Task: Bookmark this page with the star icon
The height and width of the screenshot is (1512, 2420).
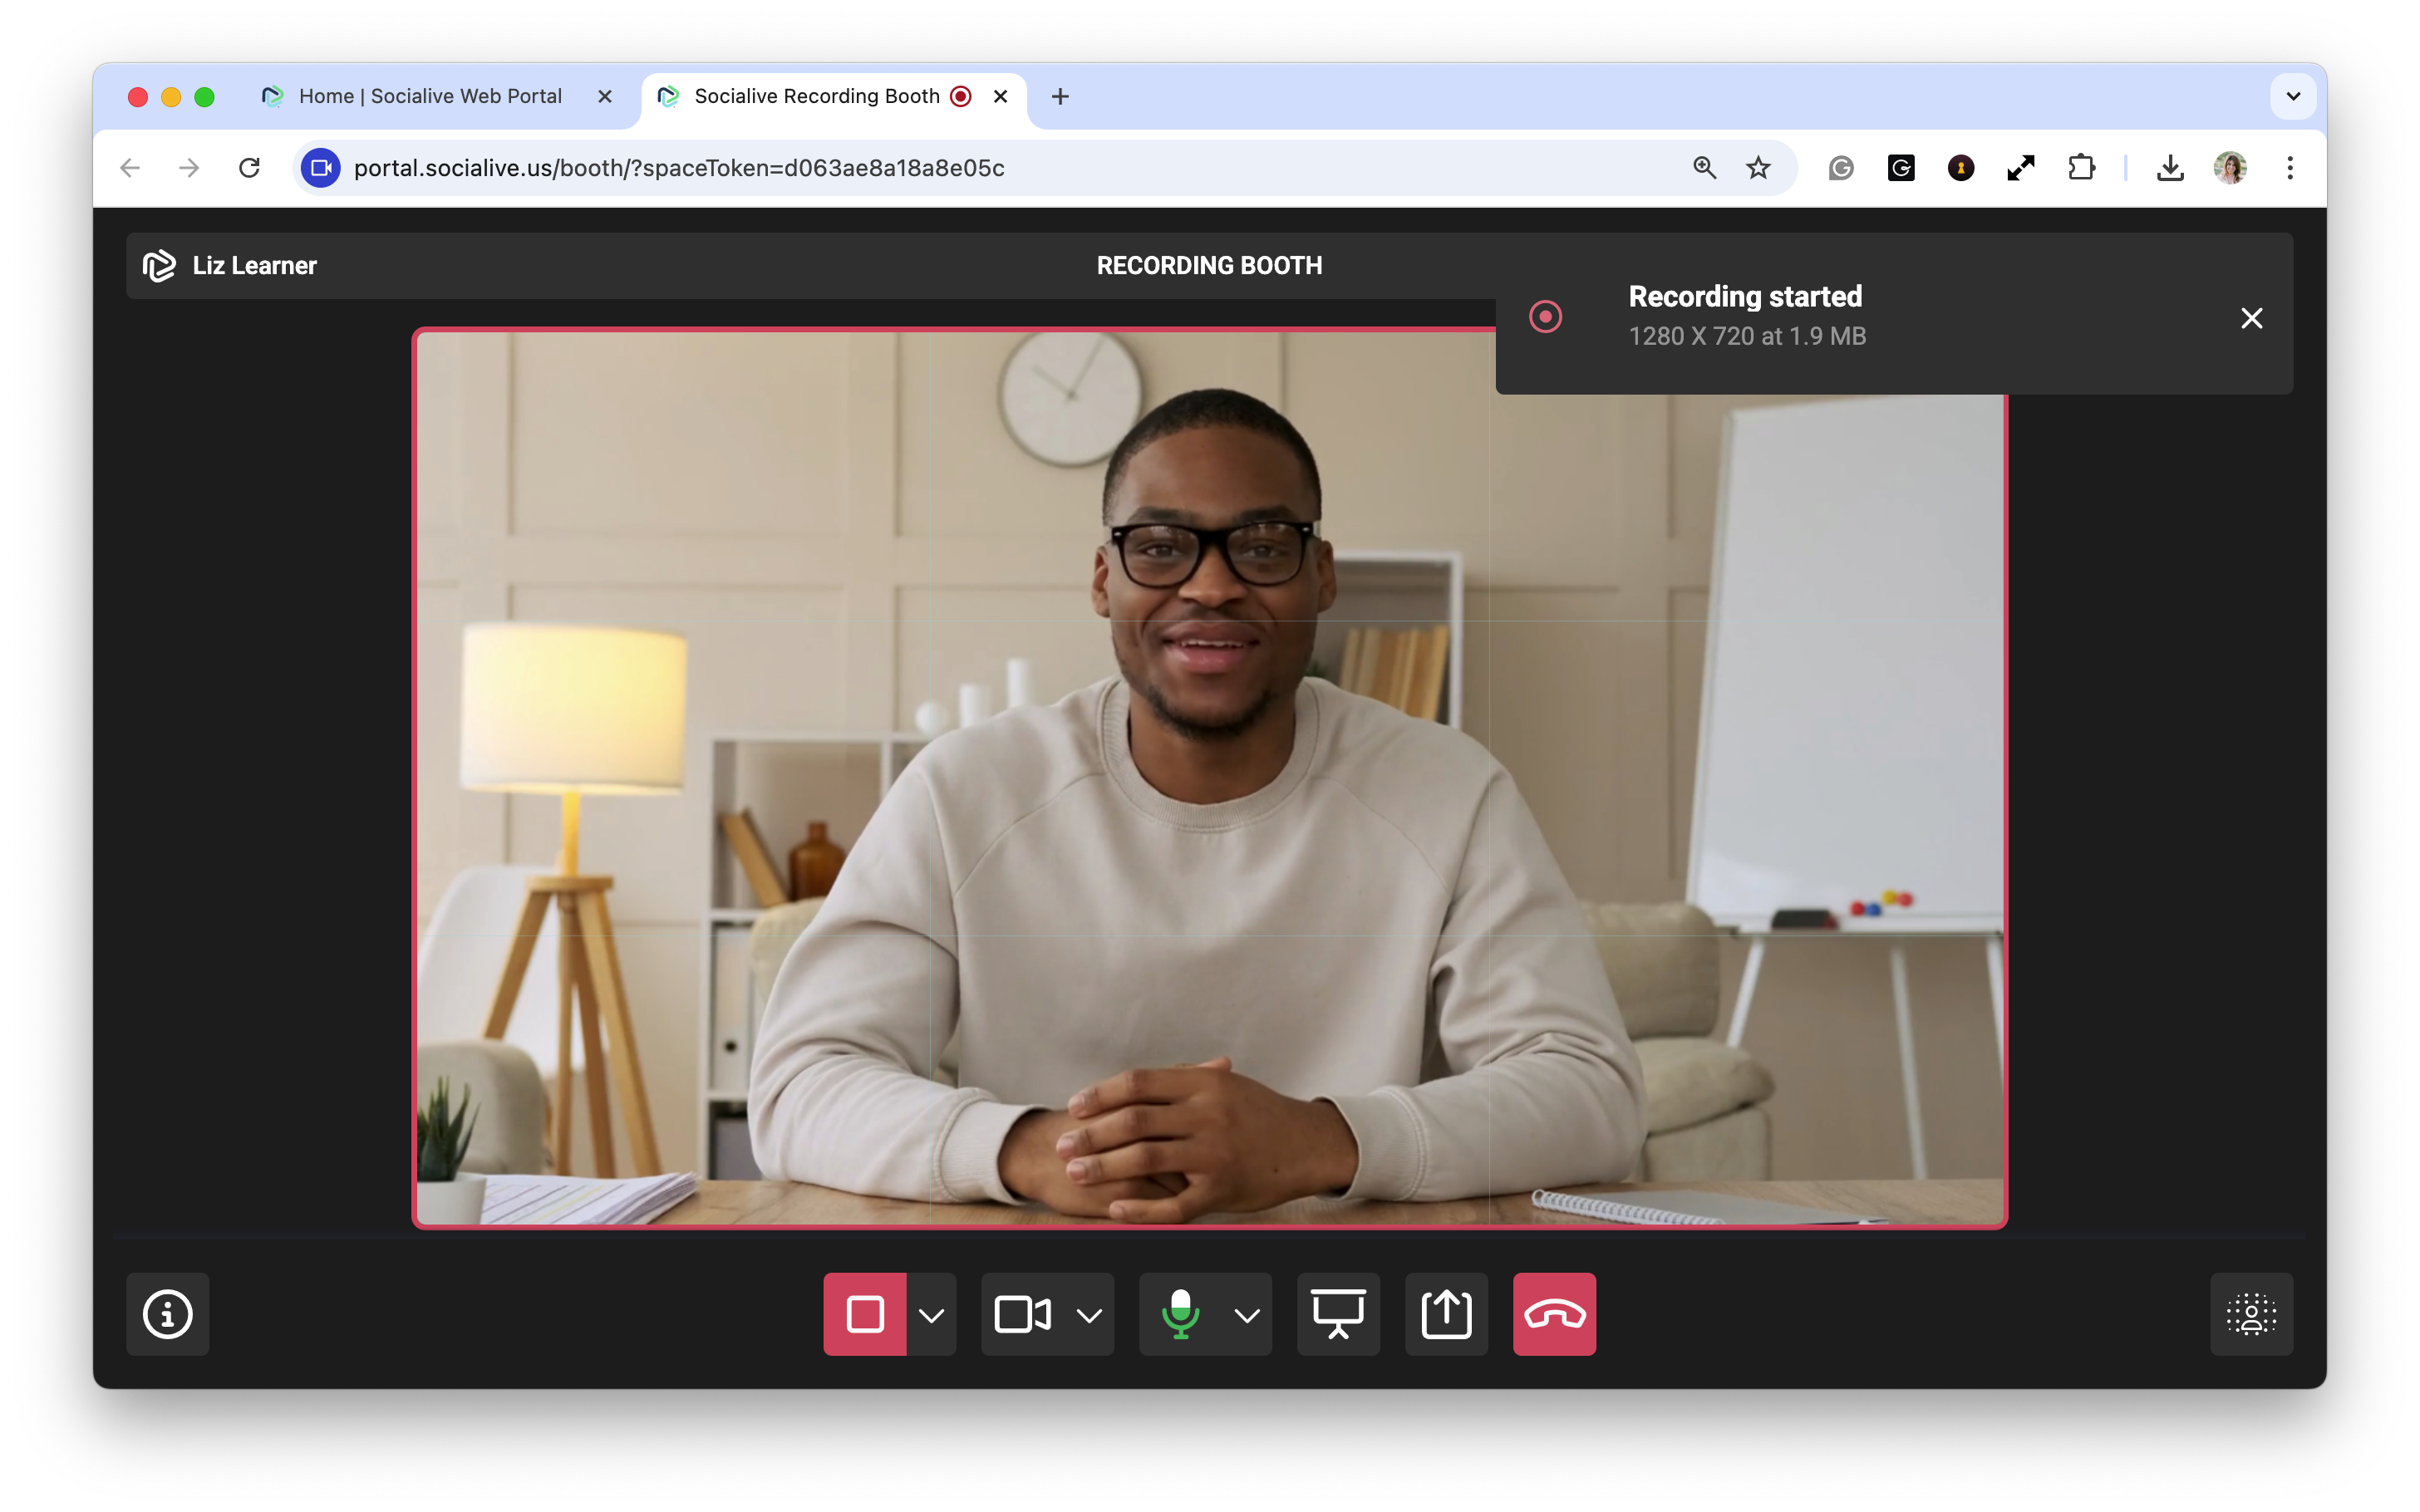Action: 1758,168
